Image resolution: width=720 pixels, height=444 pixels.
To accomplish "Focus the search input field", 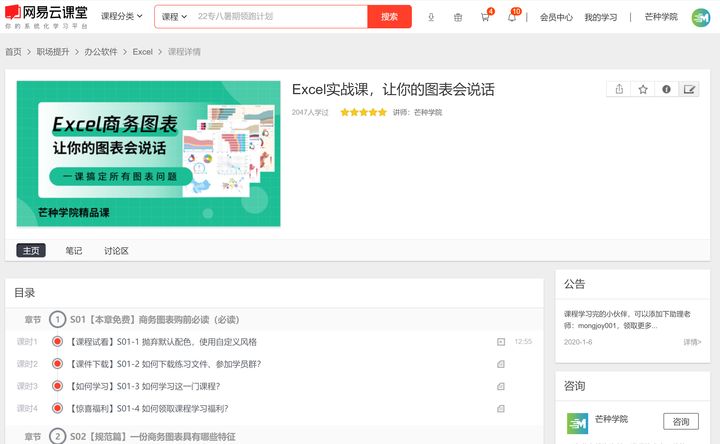I will tap(280, 17).
